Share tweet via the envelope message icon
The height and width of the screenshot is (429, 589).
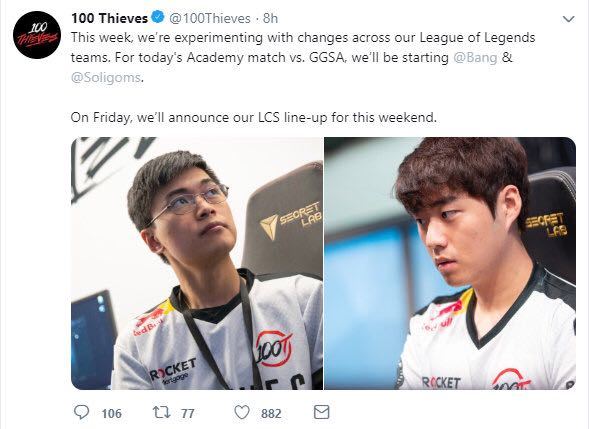(x=322, y=412)
